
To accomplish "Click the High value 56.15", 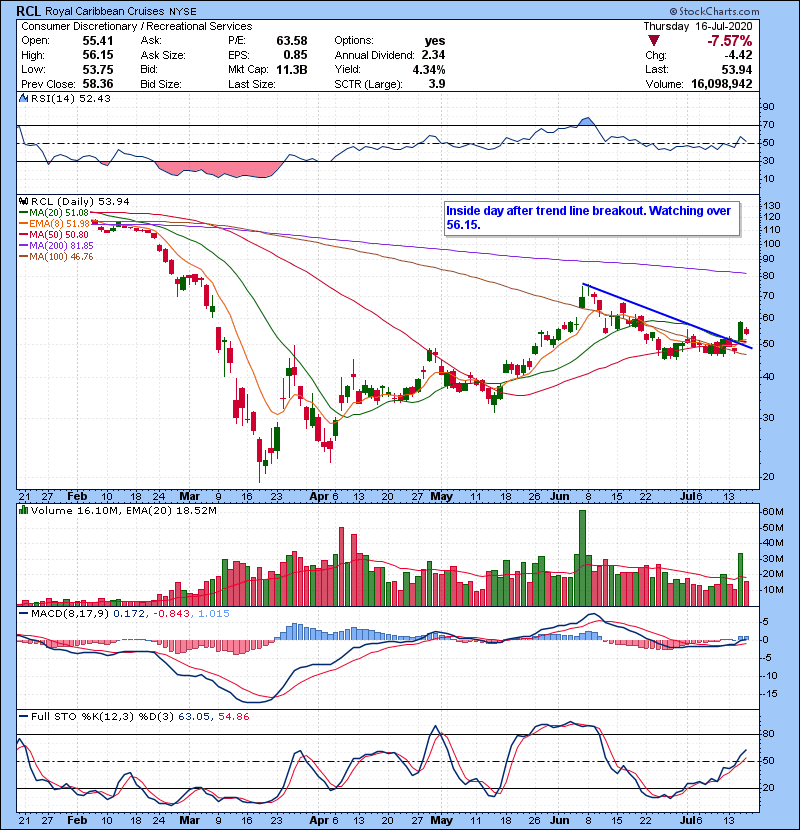I will (98, 55).
